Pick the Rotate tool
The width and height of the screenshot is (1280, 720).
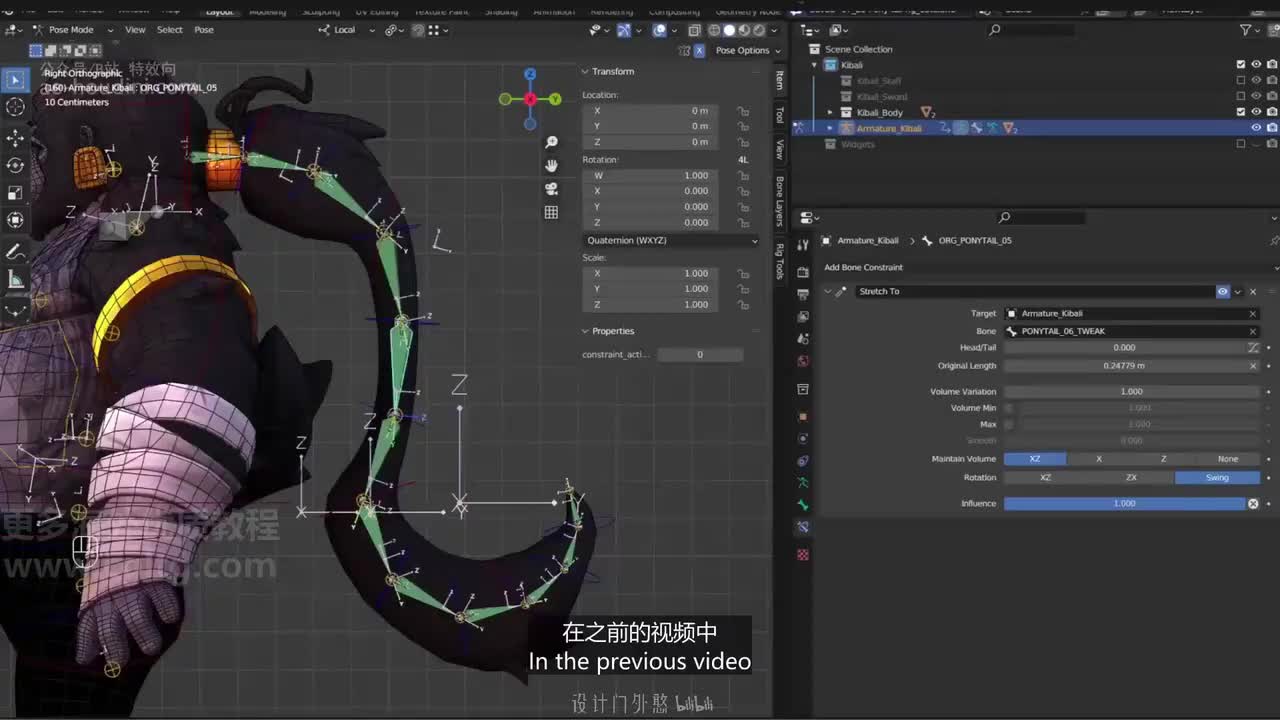coord(15,165)
